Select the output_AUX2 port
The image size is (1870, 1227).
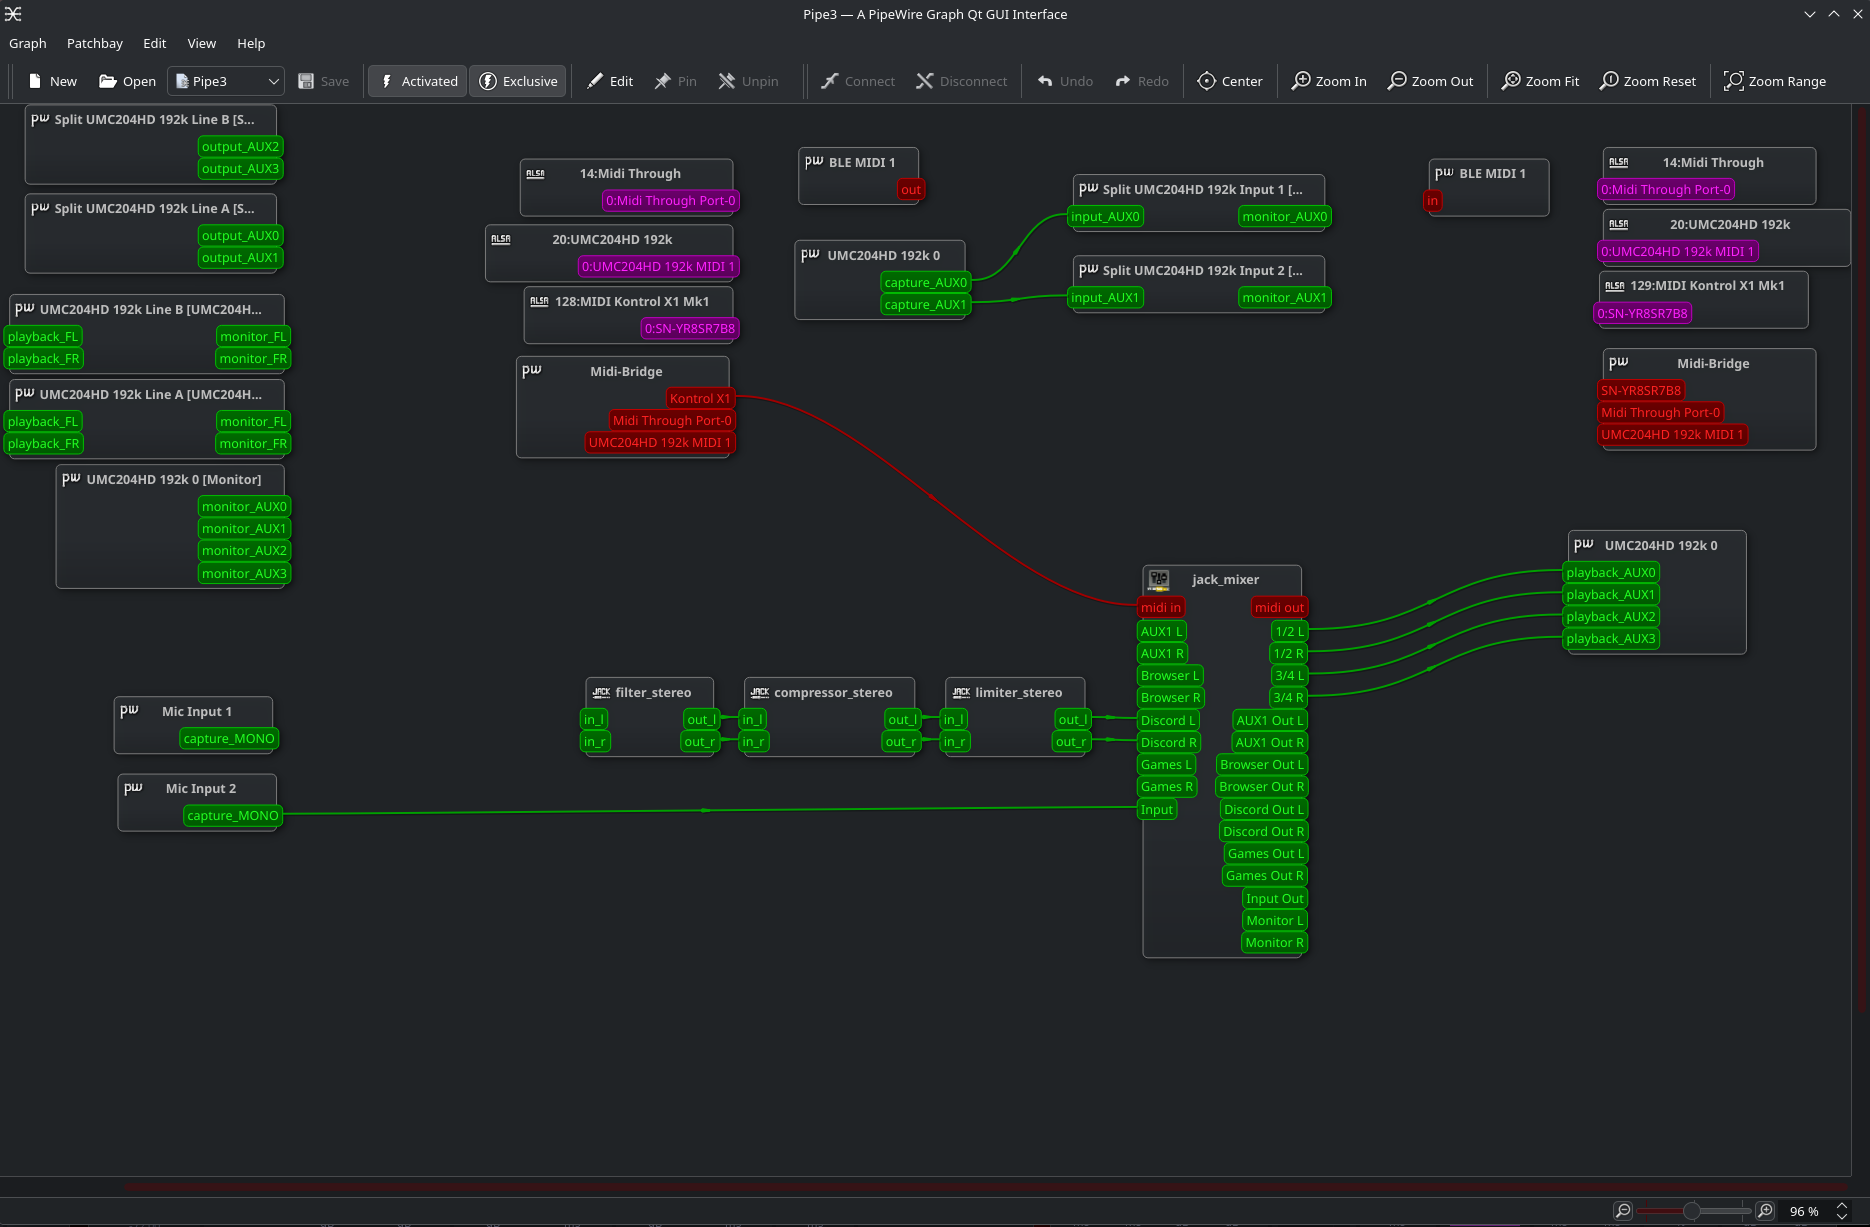point(240,146)
